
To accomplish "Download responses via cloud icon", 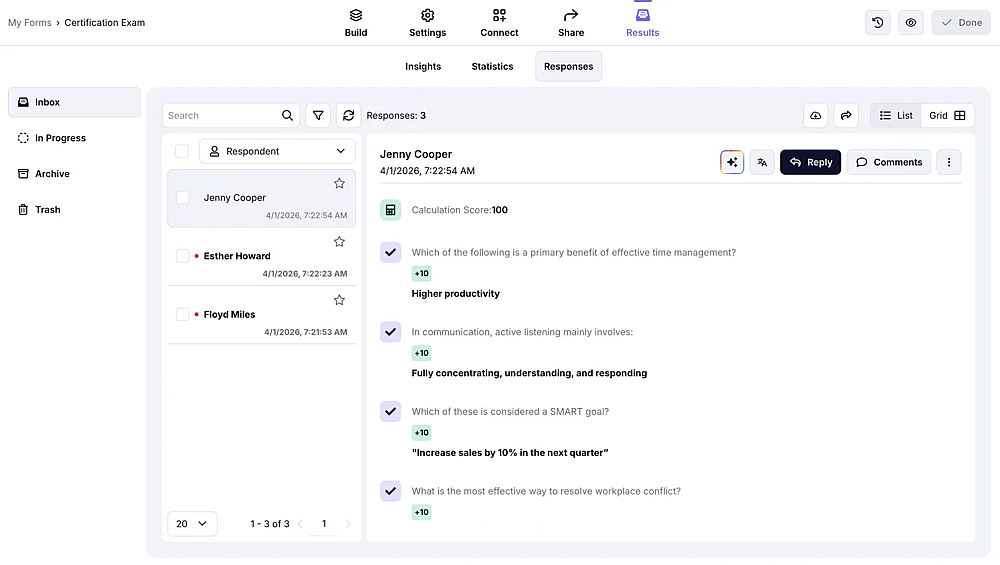I will coord(815,115).
